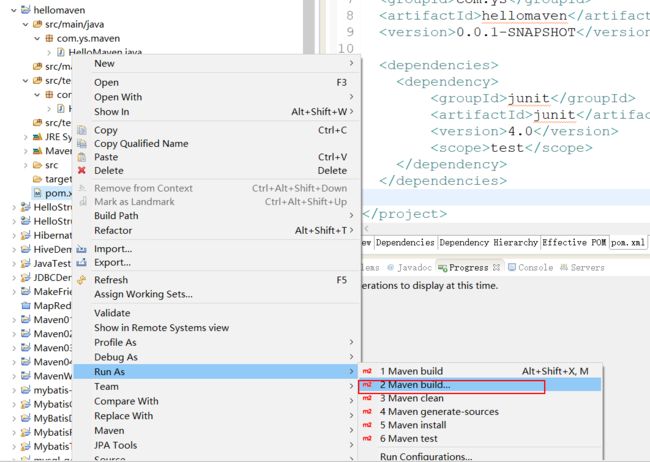Switch to the Effective POM tab
The width and height of the screenshot is (650, 462).
click(x=574, y=243)
